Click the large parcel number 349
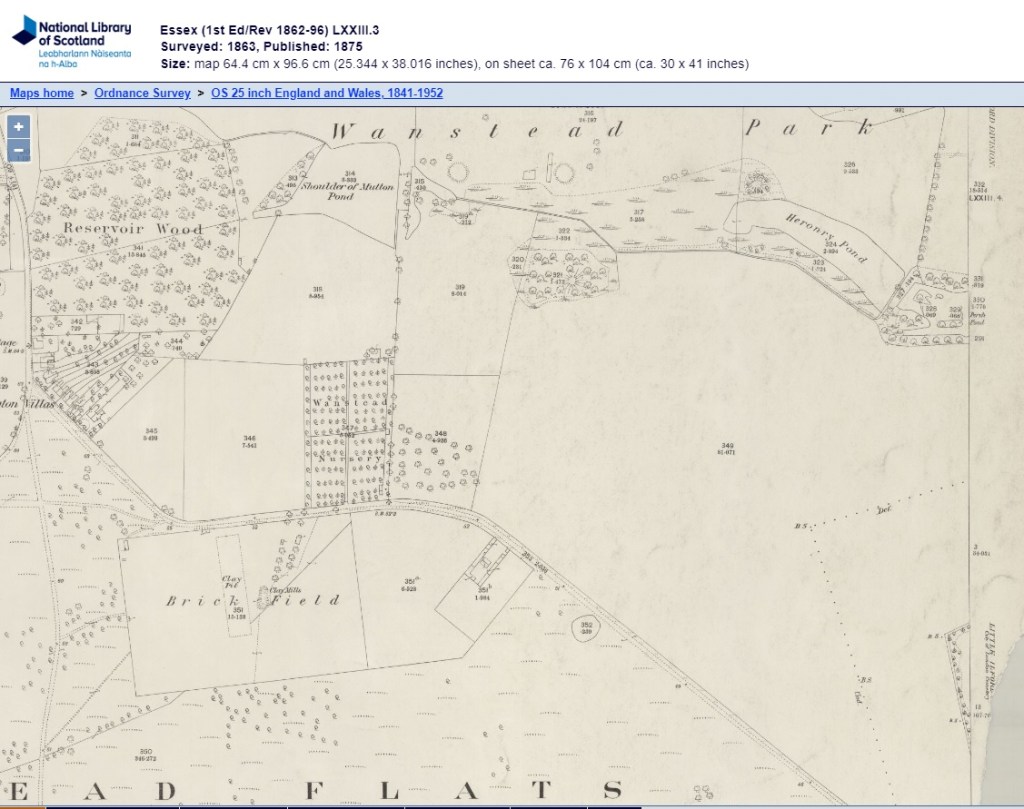Viewport: 1024px width, 809px height. [727, 448]
